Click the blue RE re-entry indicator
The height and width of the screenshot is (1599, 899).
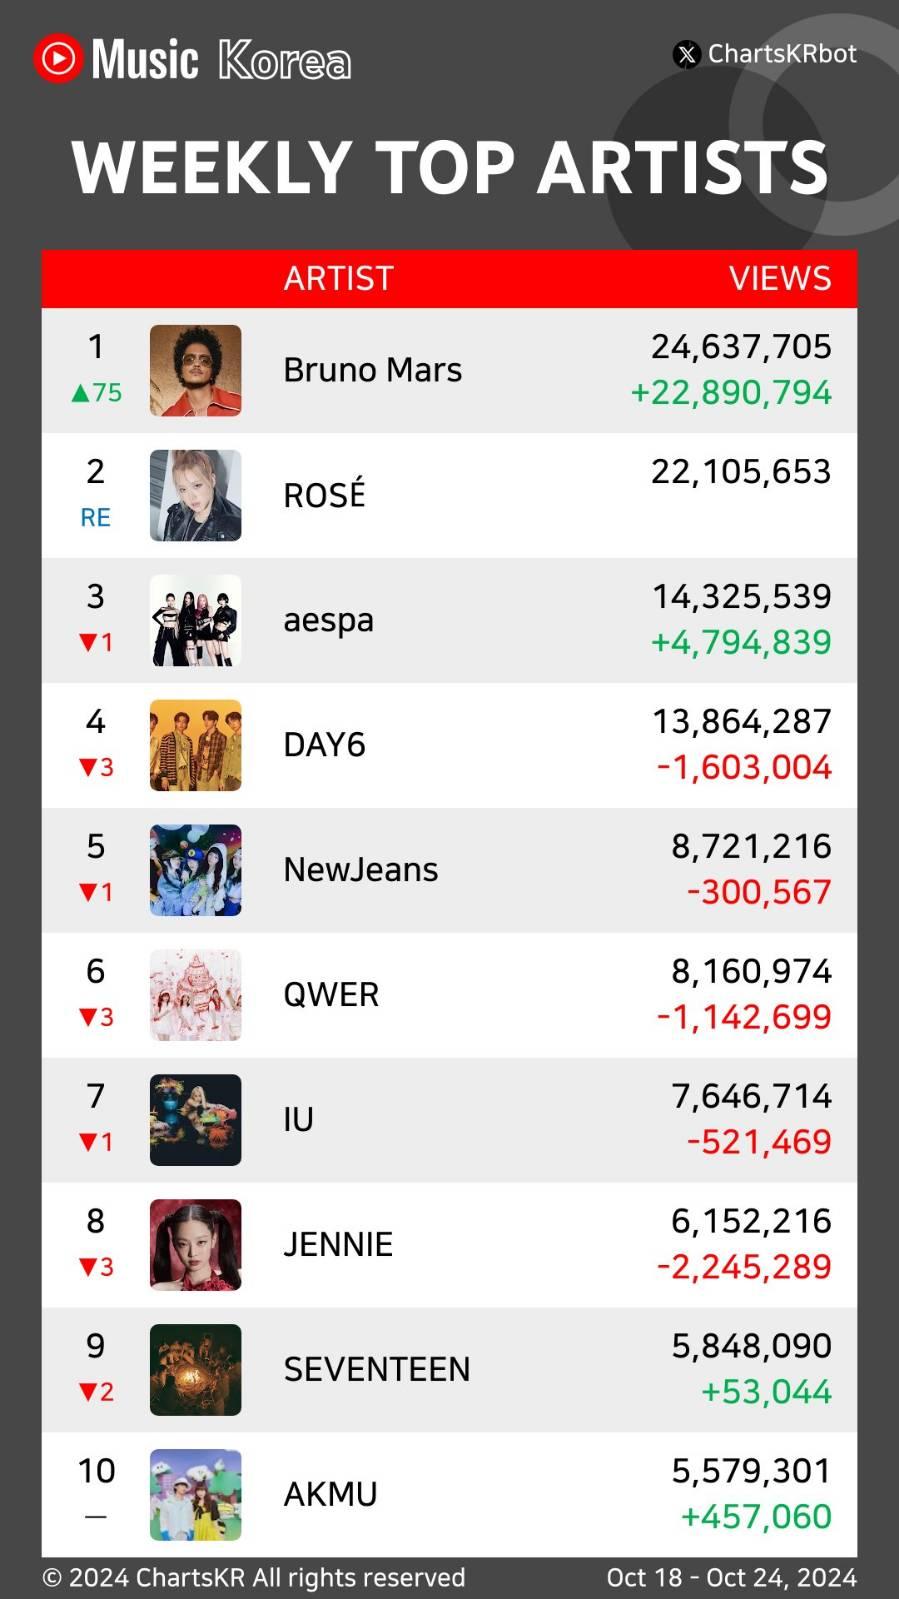(96, 518)
